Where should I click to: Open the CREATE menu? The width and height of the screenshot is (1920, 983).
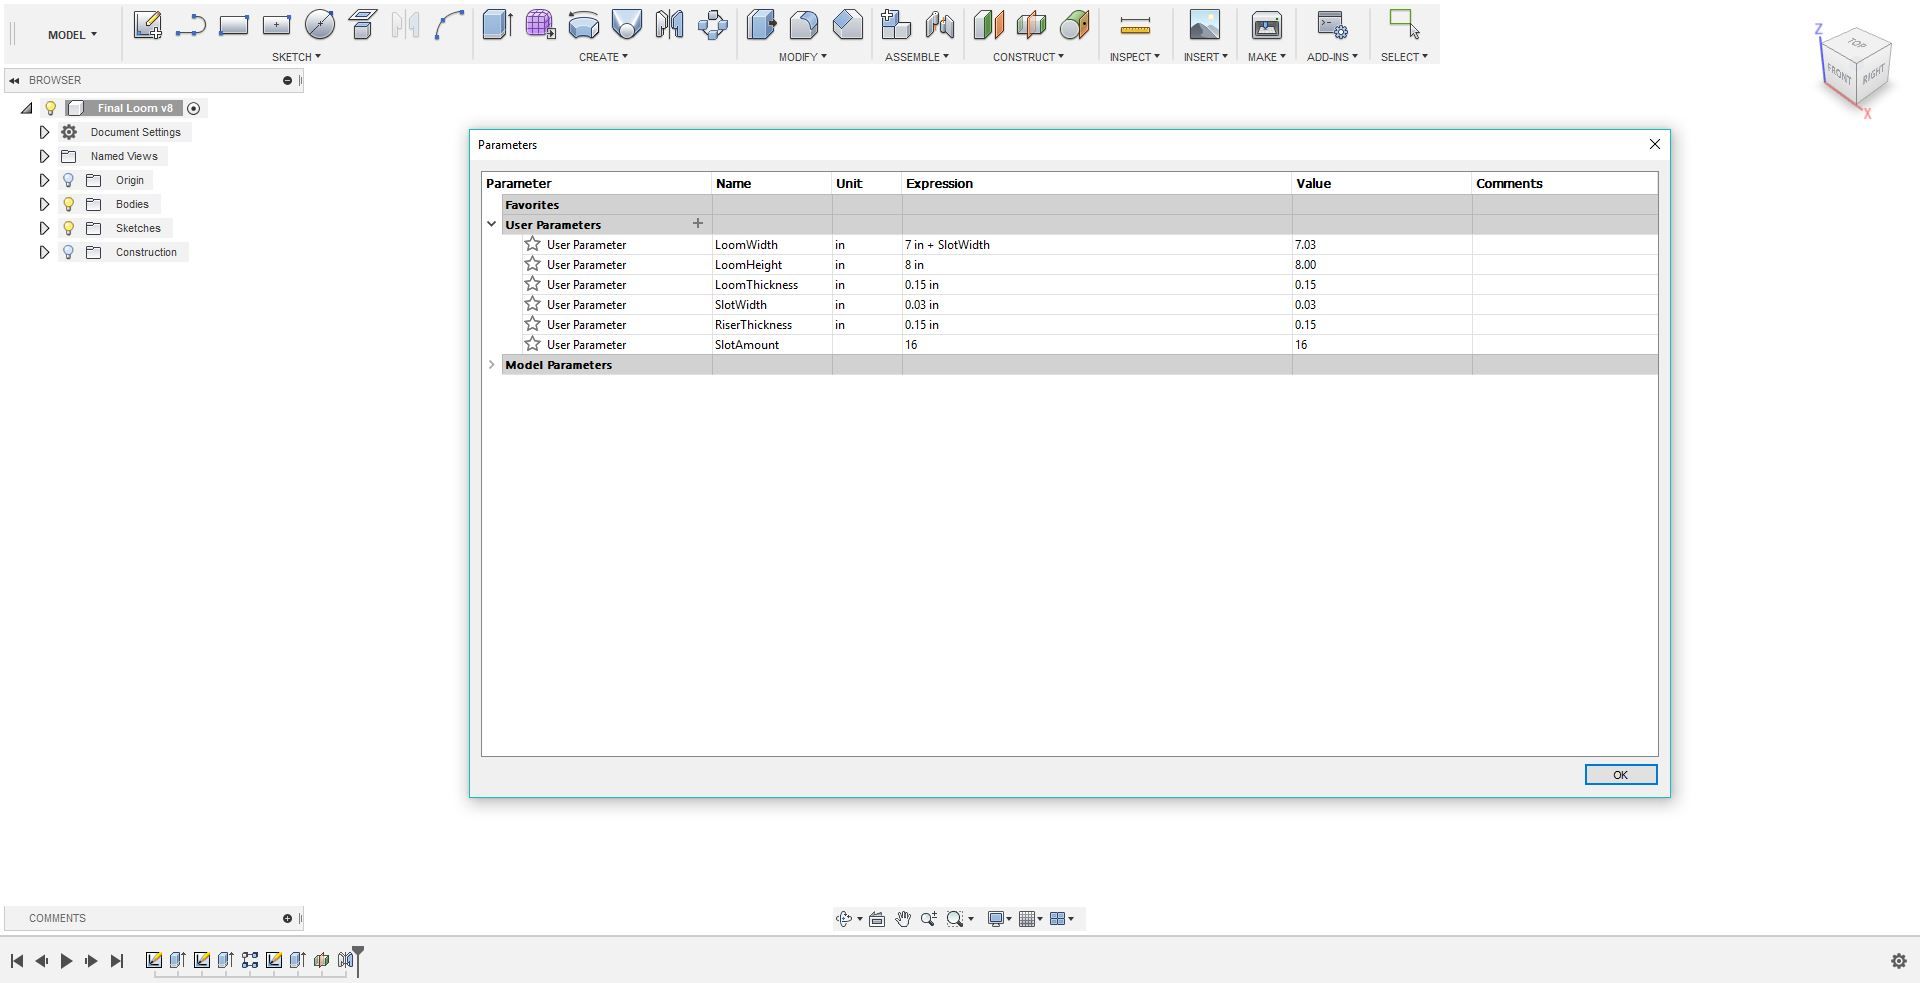[x=603, y=57]
